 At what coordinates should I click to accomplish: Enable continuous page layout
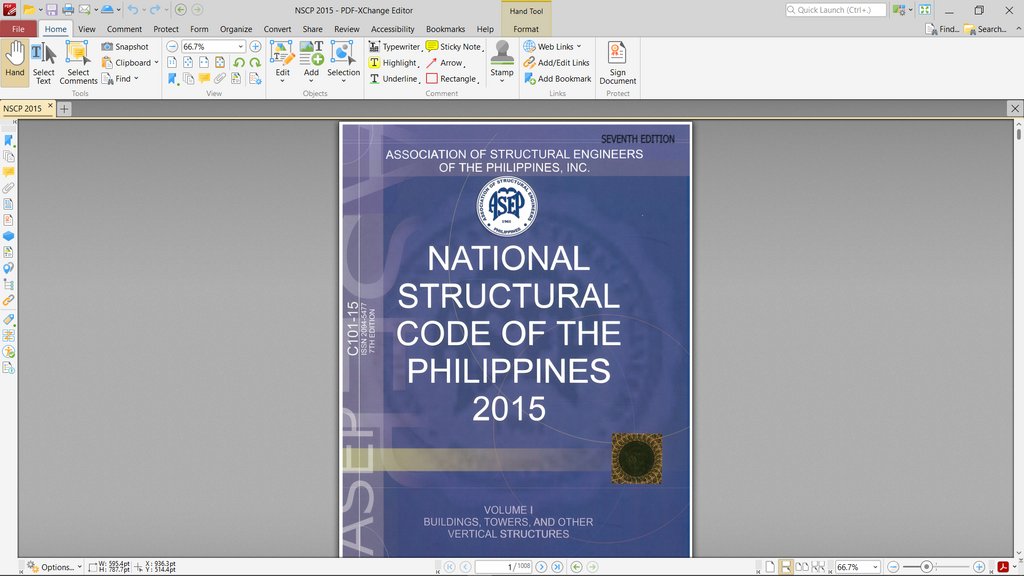coord(786,567)
